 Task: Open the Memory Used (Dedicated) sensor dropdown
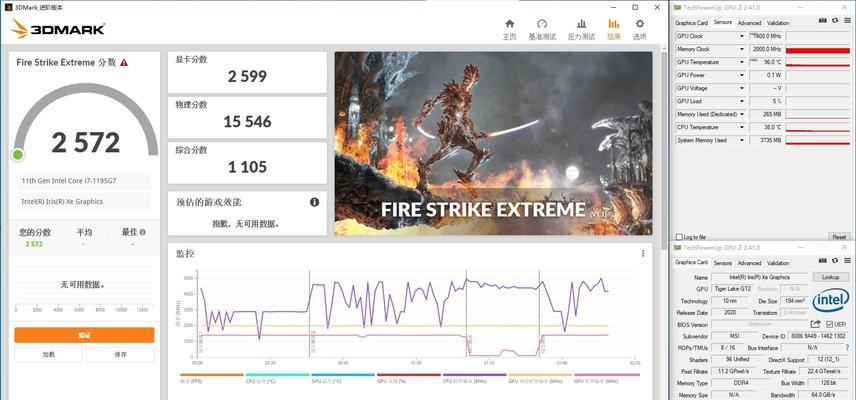742,114
